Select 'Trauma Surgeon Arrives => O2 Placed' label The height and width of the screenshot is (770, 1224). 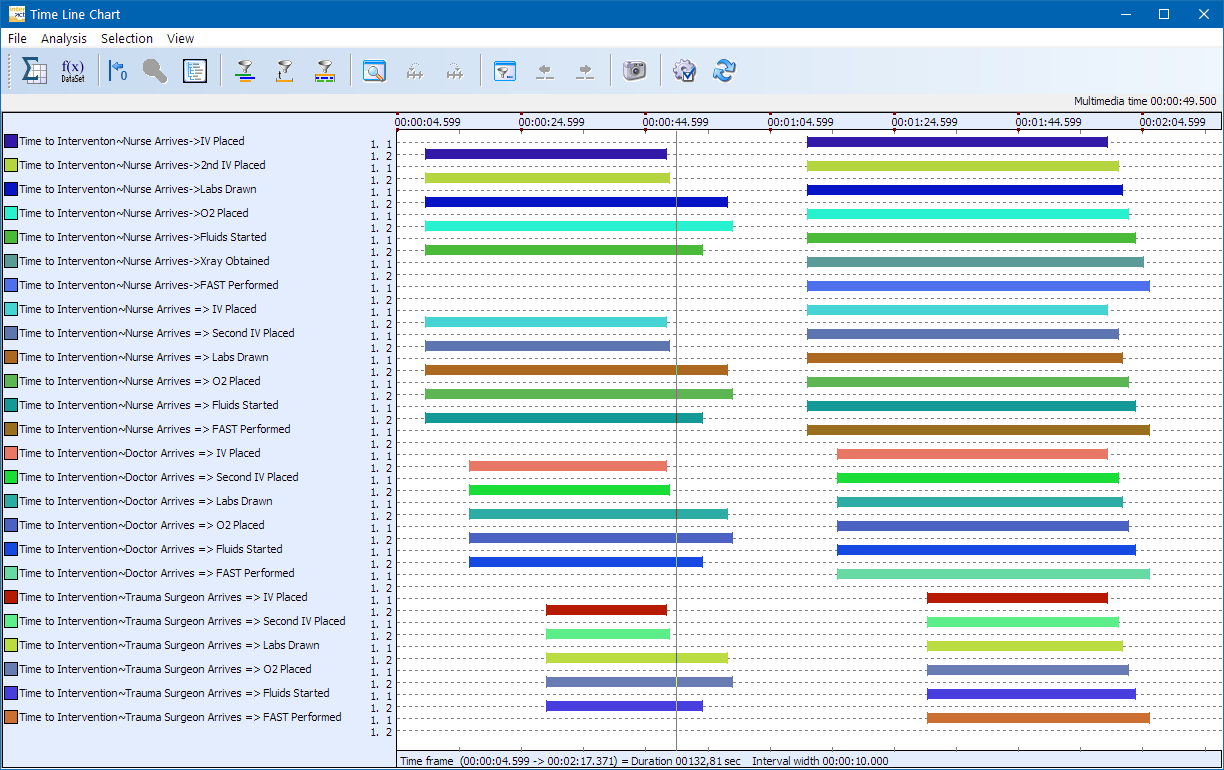pos(166,669)
